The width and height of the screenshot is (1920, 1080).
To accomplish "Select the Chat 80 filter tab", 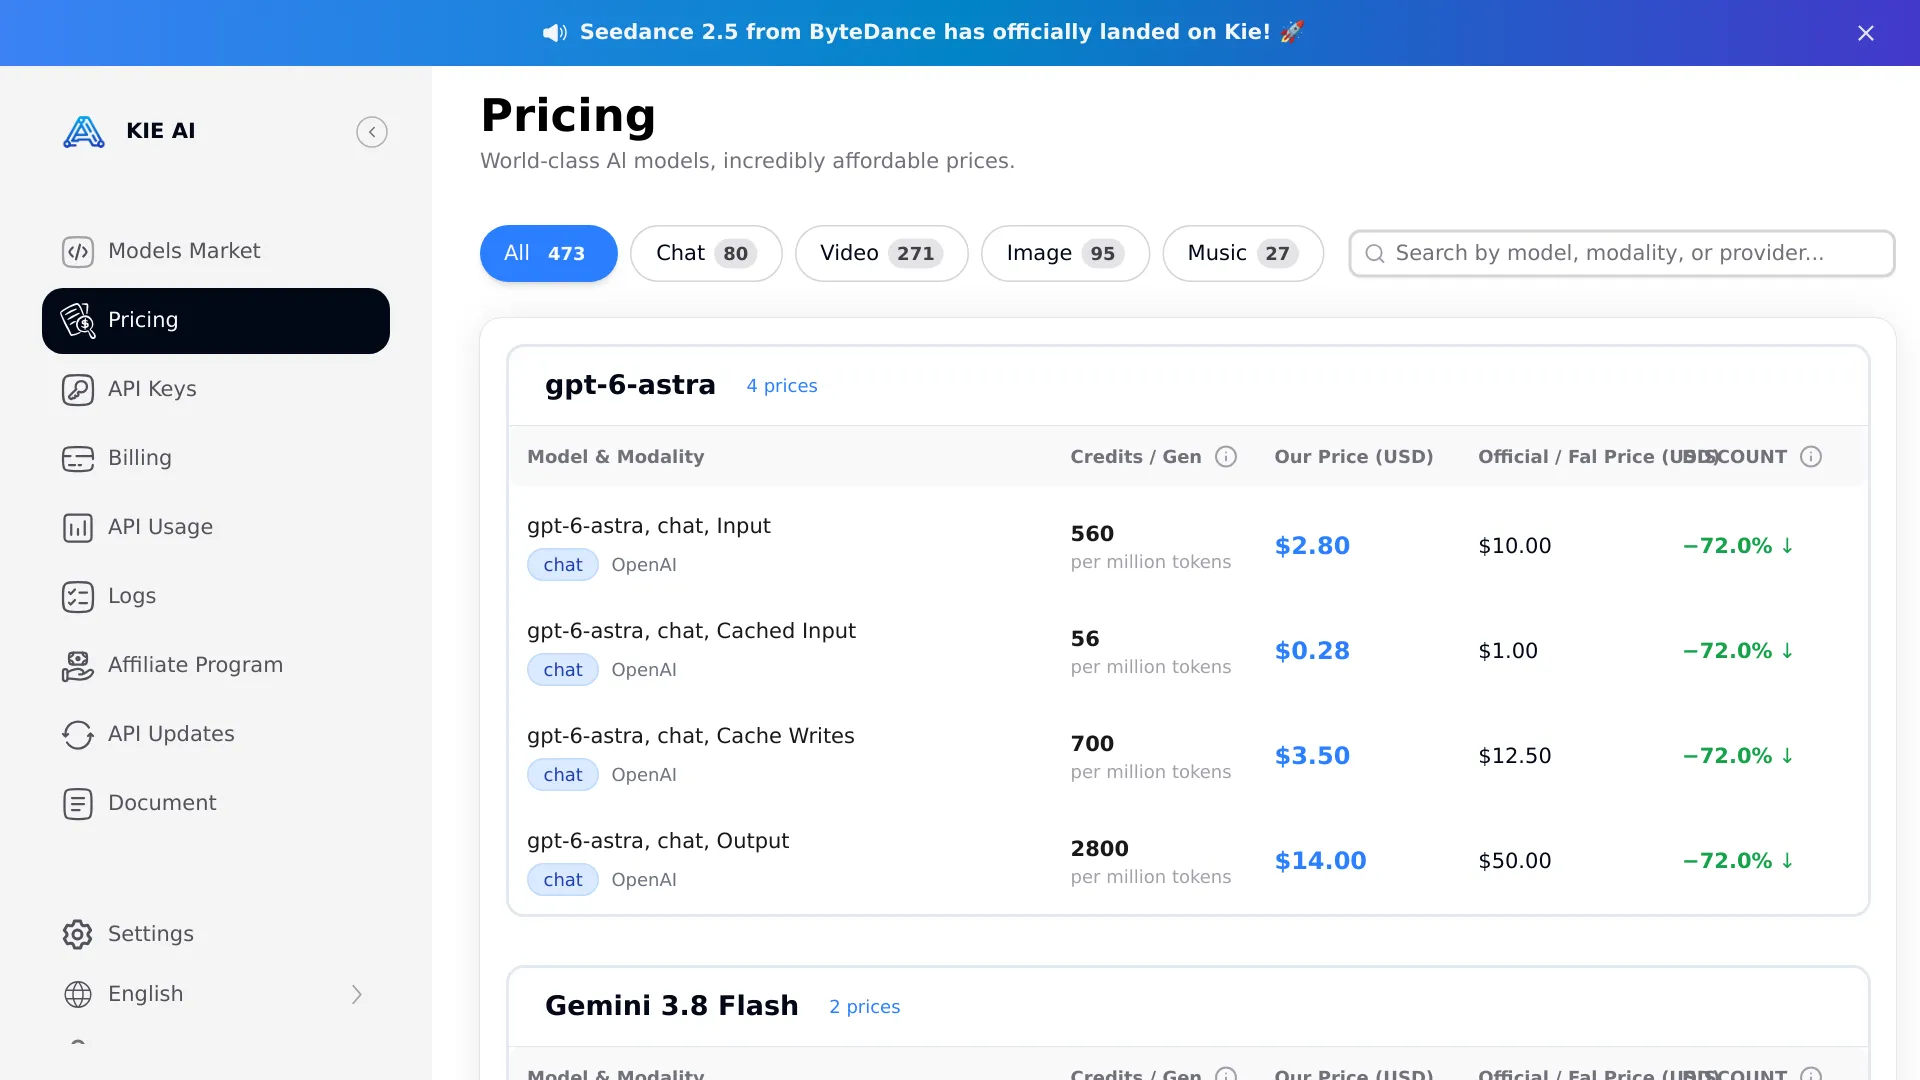I will (706, 254).
